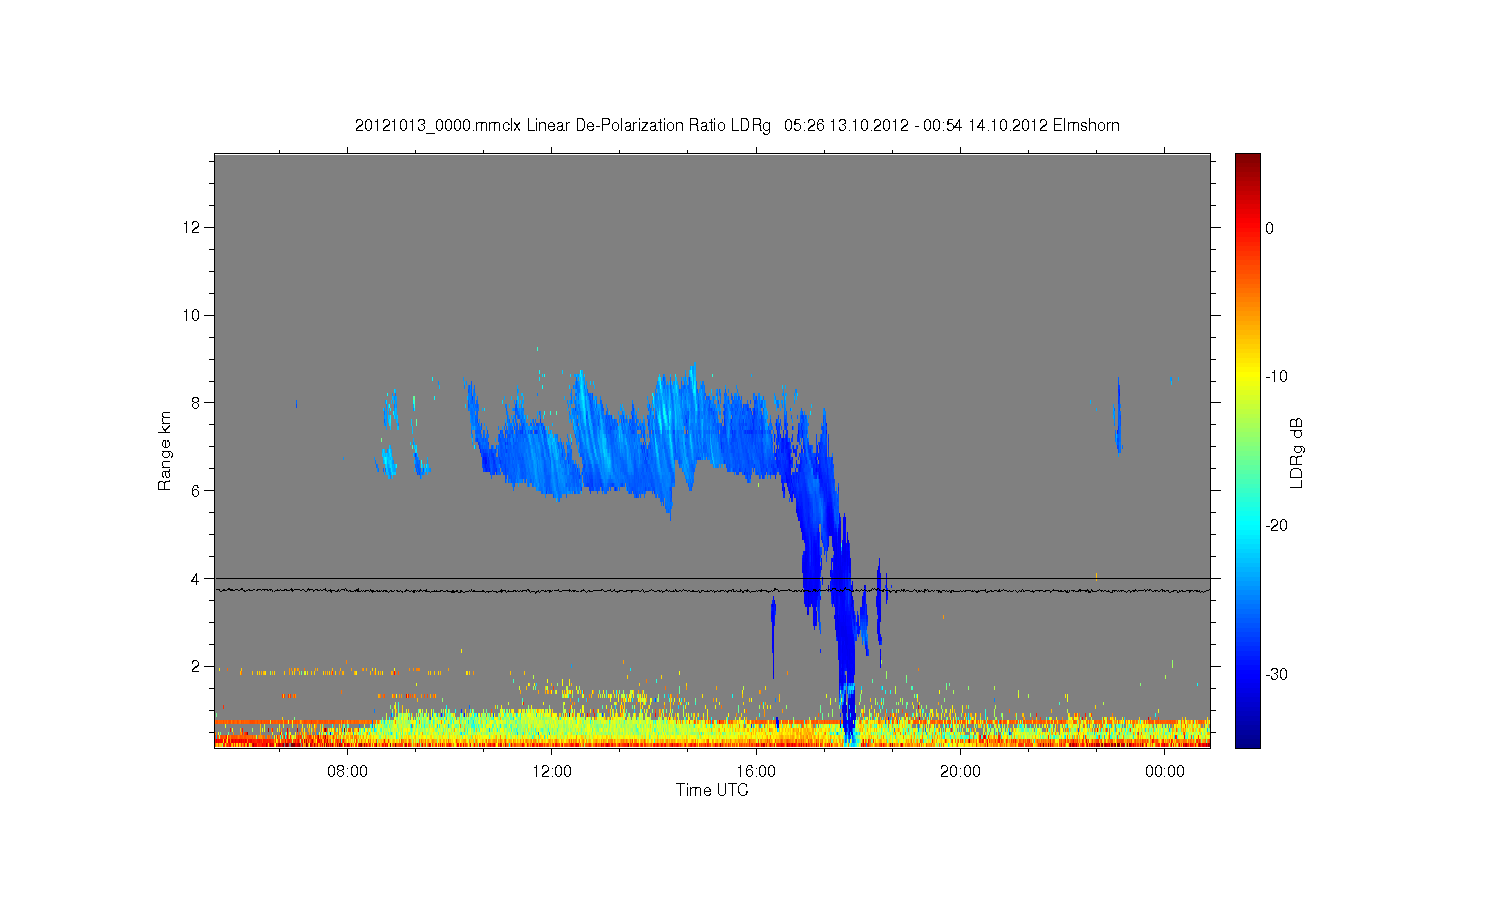Click the range tick label 10

pyautogui.click(x=193, y=315)
